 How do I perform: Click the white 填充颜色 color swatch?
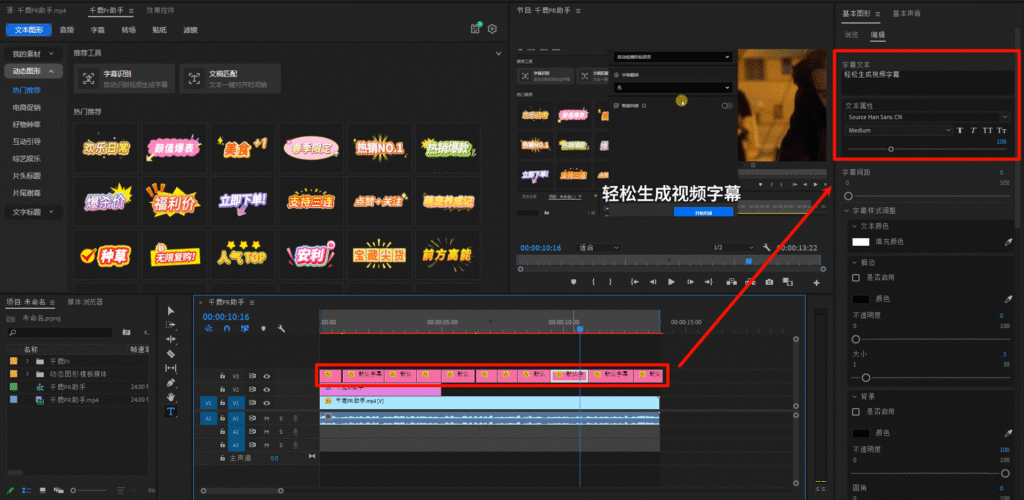pos(860,242)
